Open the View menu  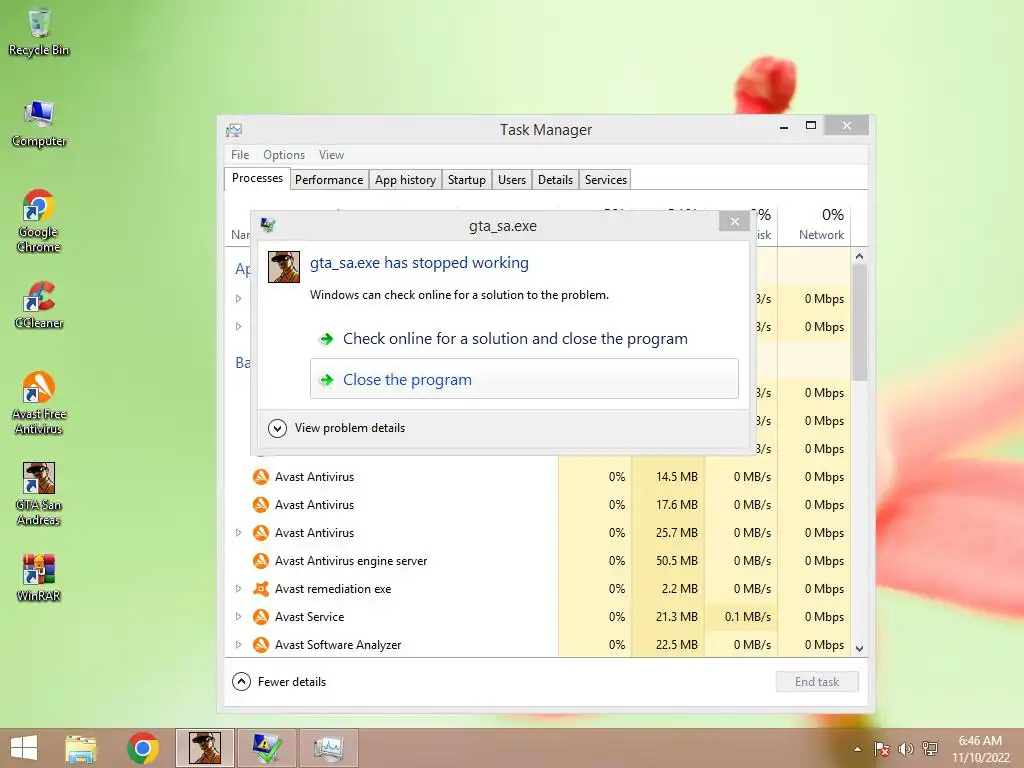(x=331, y=155)
